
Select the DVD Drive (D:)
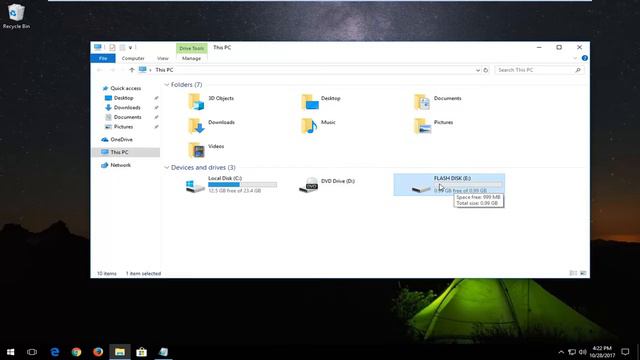(327, 184)
